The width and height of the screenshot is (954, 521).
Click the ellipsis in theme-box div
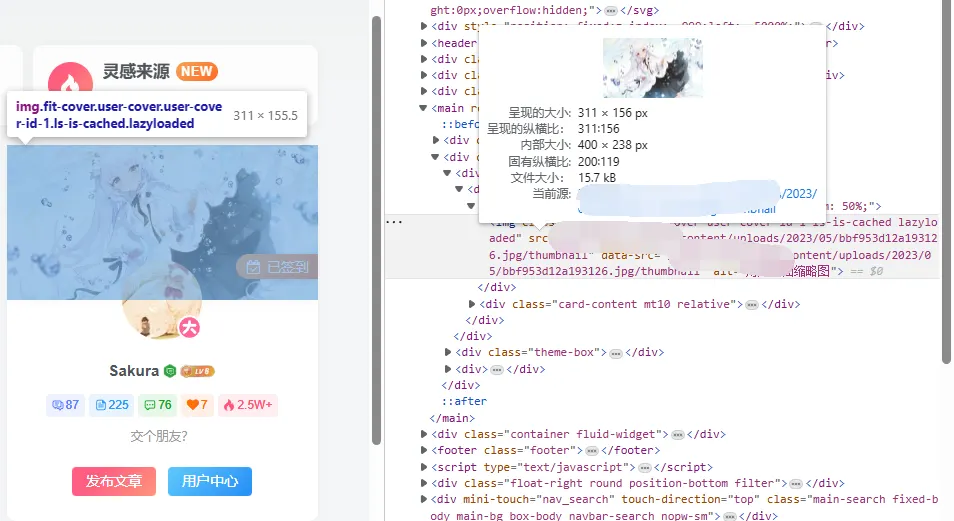(x=616, y=353)
